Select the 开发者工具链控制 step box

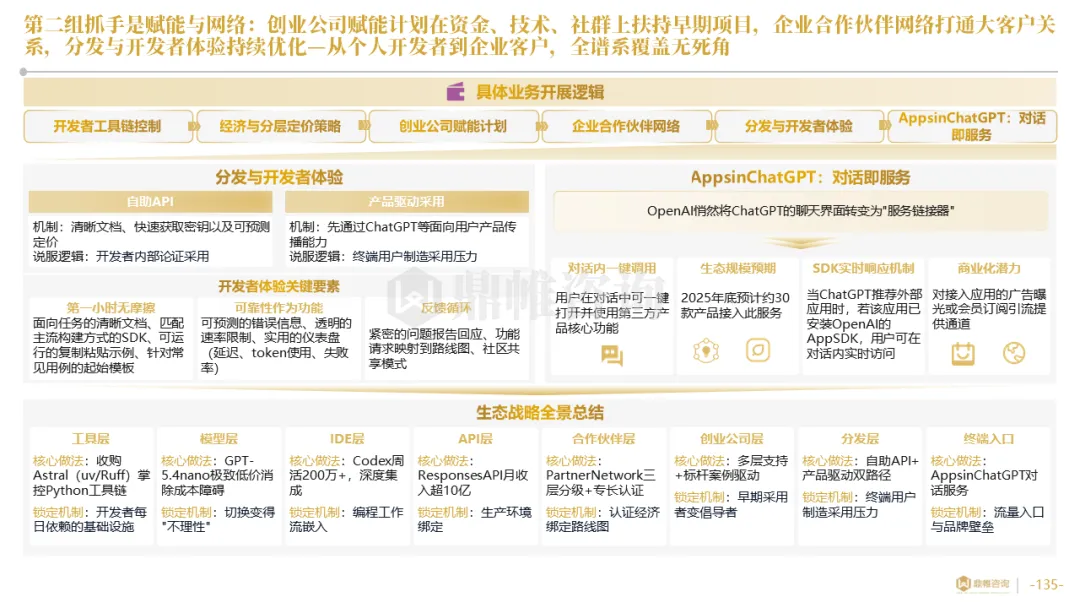[108, 127]
